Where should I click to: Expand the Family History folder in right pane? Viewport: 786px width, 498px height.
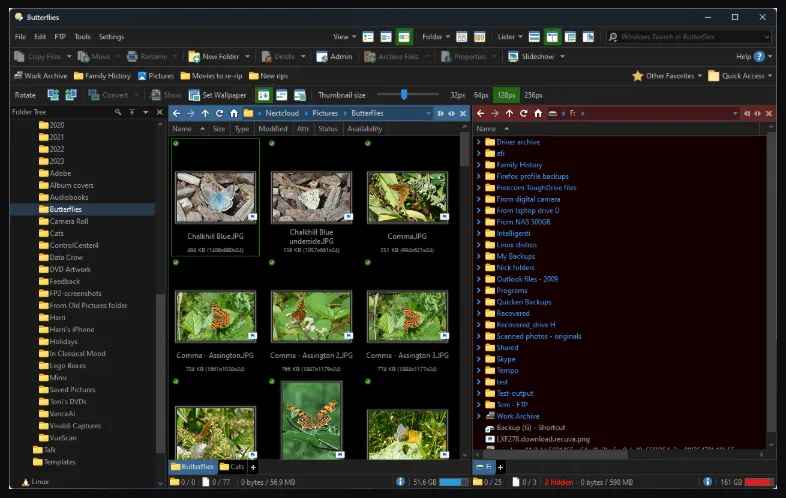click(x=479, y=165)
